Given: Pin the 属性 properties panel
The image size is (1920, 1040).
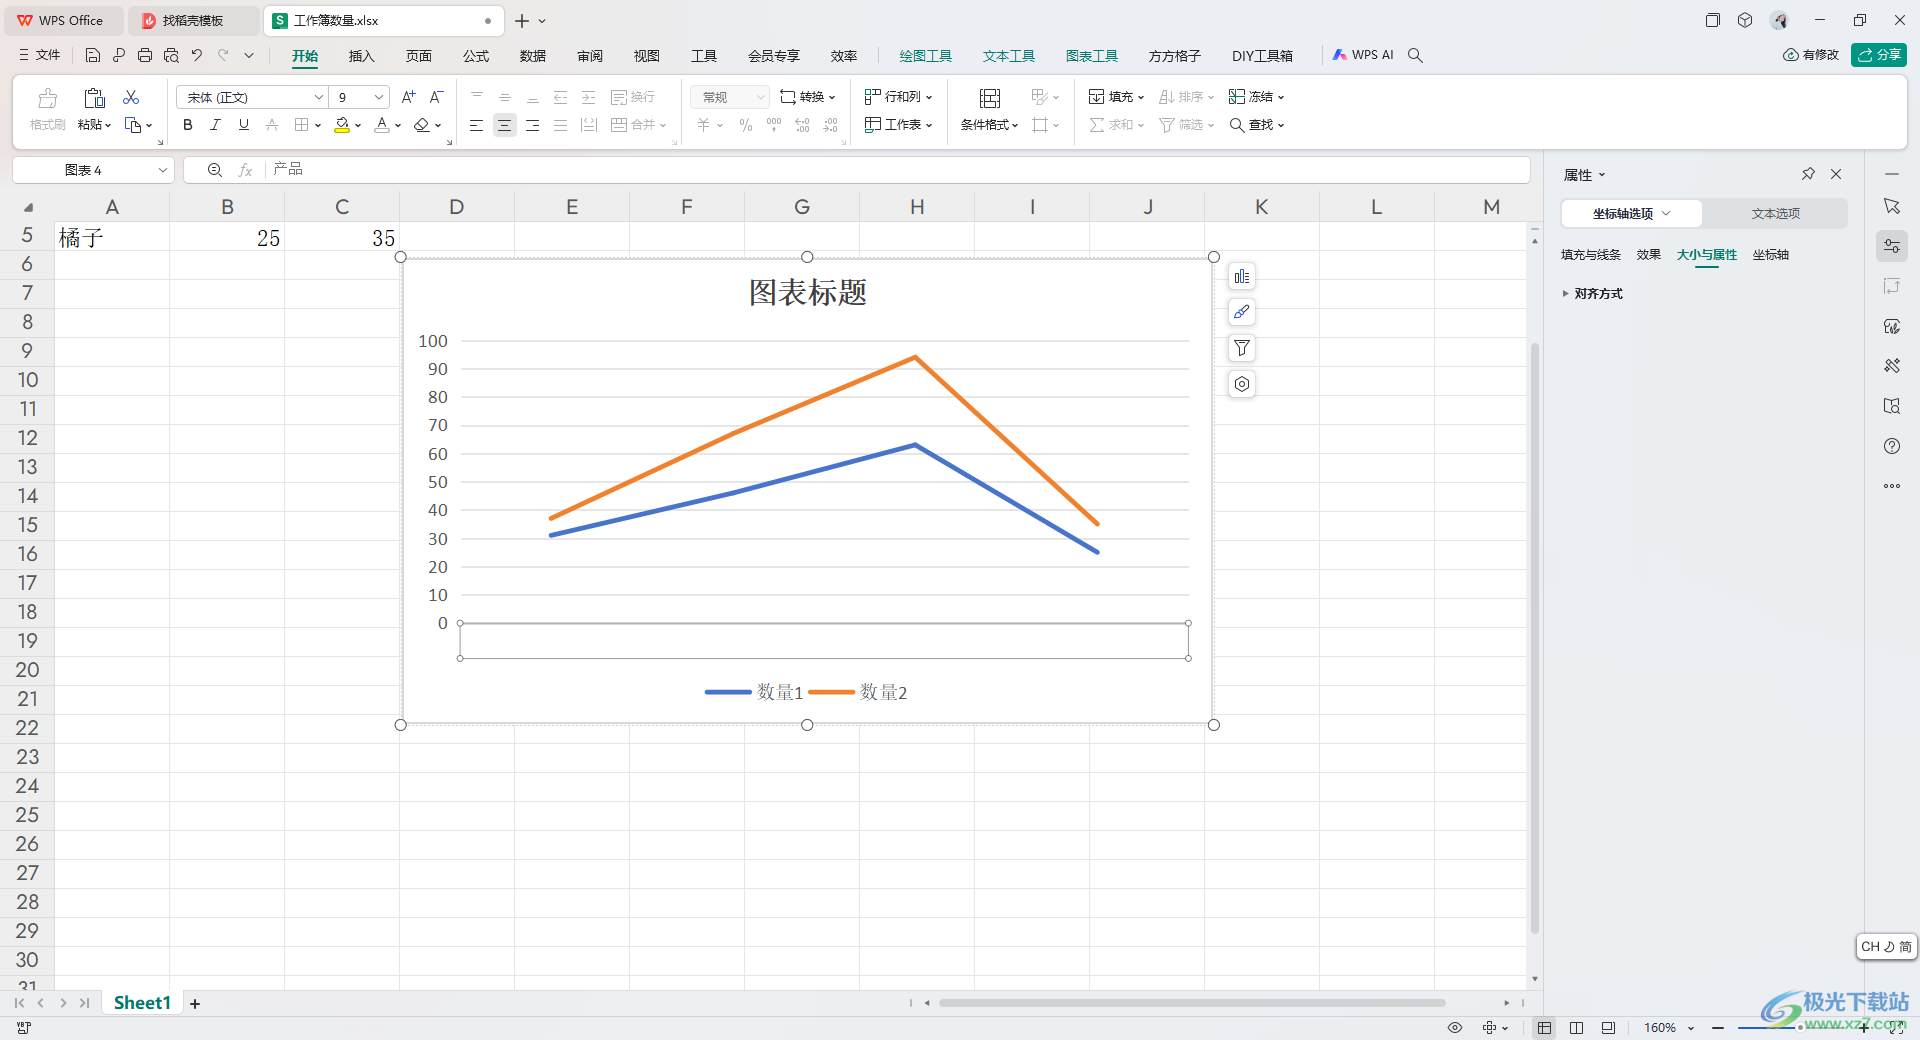Looking at the screenshot, I should [x=1808, y=174].
